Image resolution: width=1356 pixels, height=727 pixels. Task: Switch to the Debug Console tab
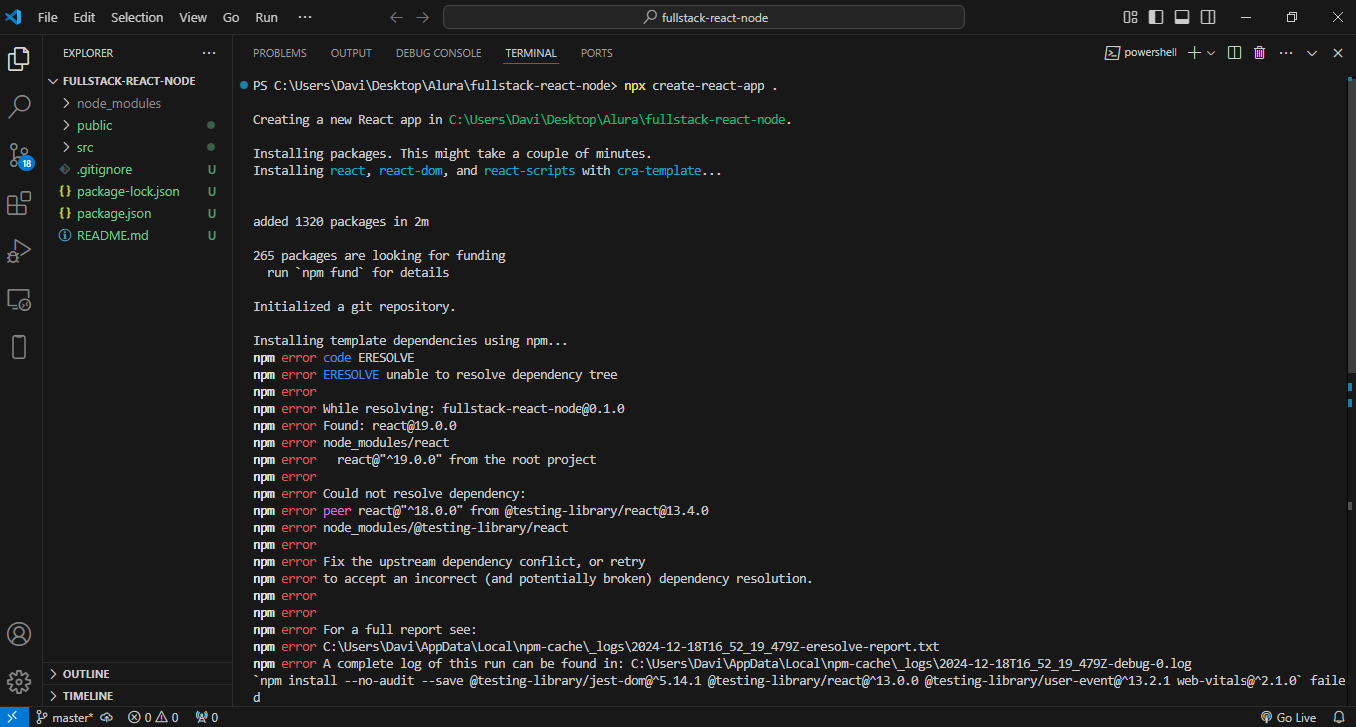pyautogui.click(x=438, y=53)
